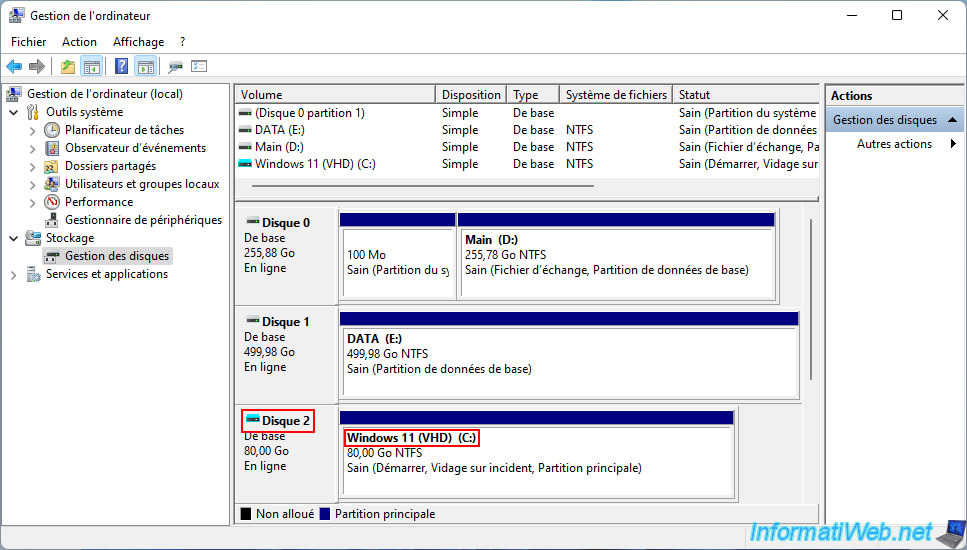Viewport: 967px width, 550px height.
Task: Expand the Services et applications node
Action: tap(14, 274)
